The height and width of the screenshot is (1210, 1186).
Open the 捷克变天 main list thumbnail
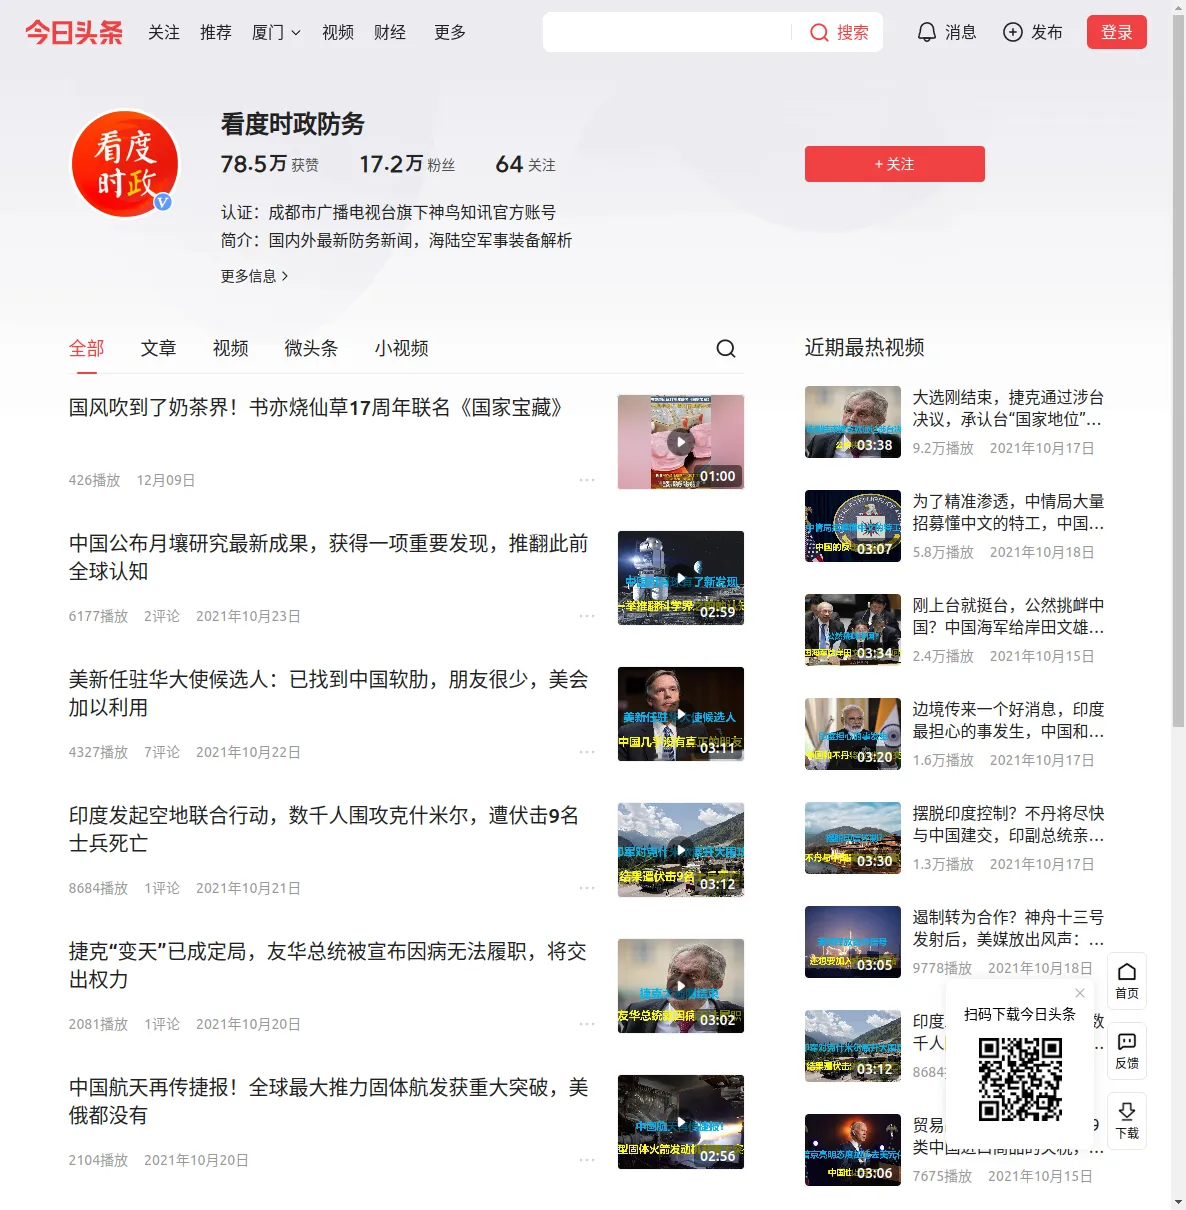[681, 986]
